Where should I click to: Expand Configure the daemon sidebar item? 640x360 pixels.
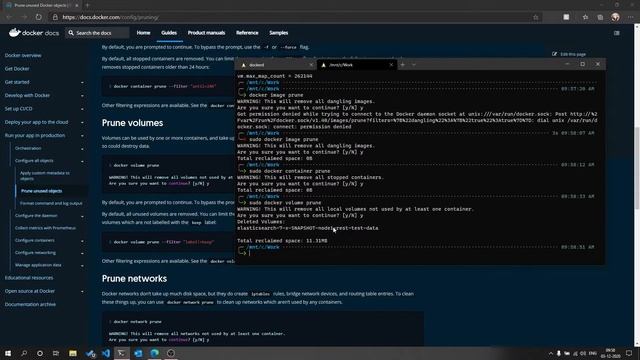click(82, 216)
